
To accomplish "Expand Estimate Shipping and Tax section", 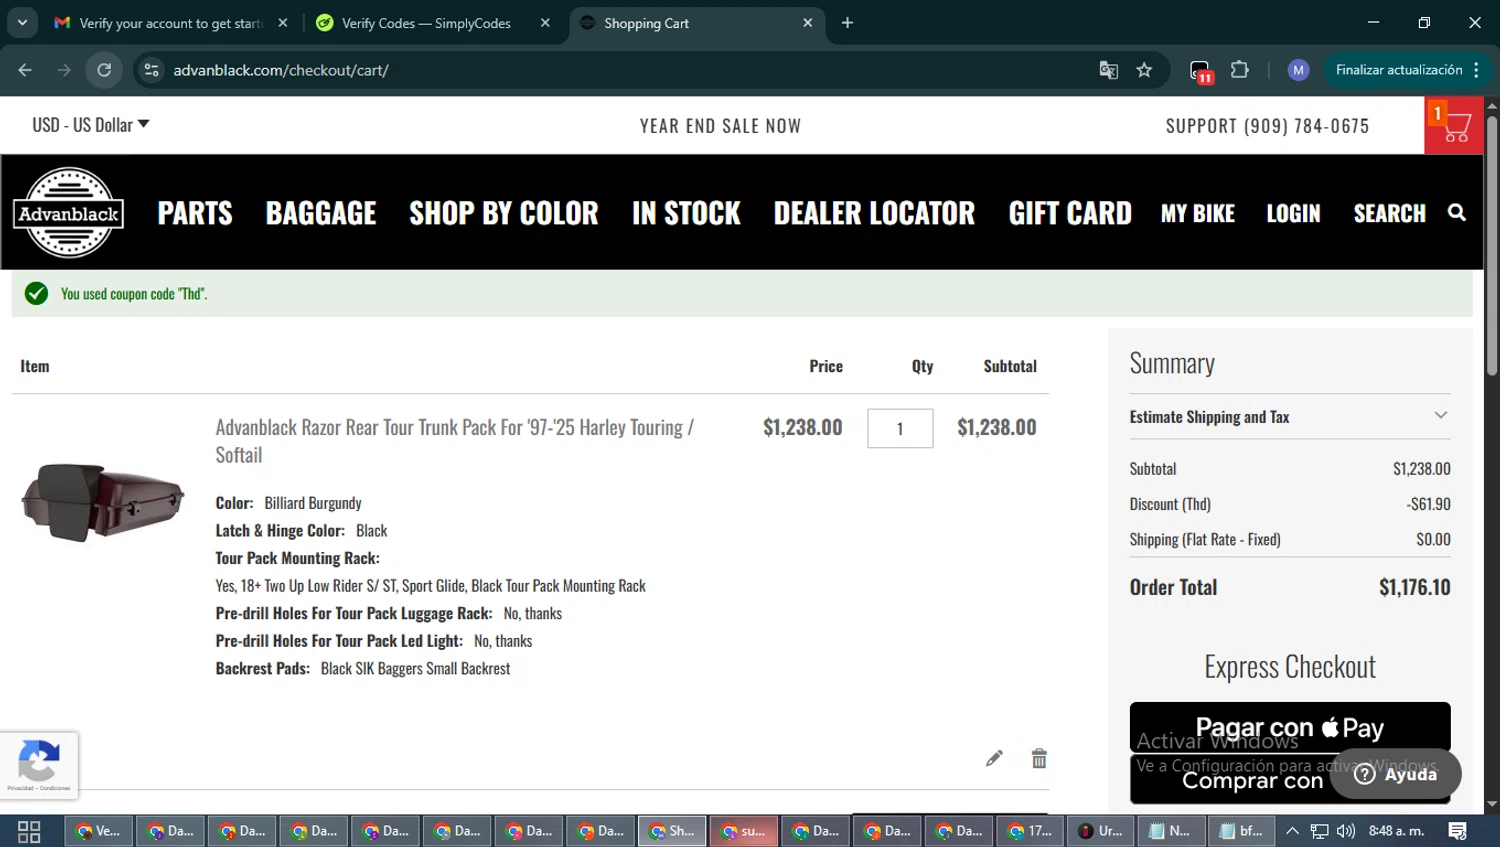I will coord(1289,417).
